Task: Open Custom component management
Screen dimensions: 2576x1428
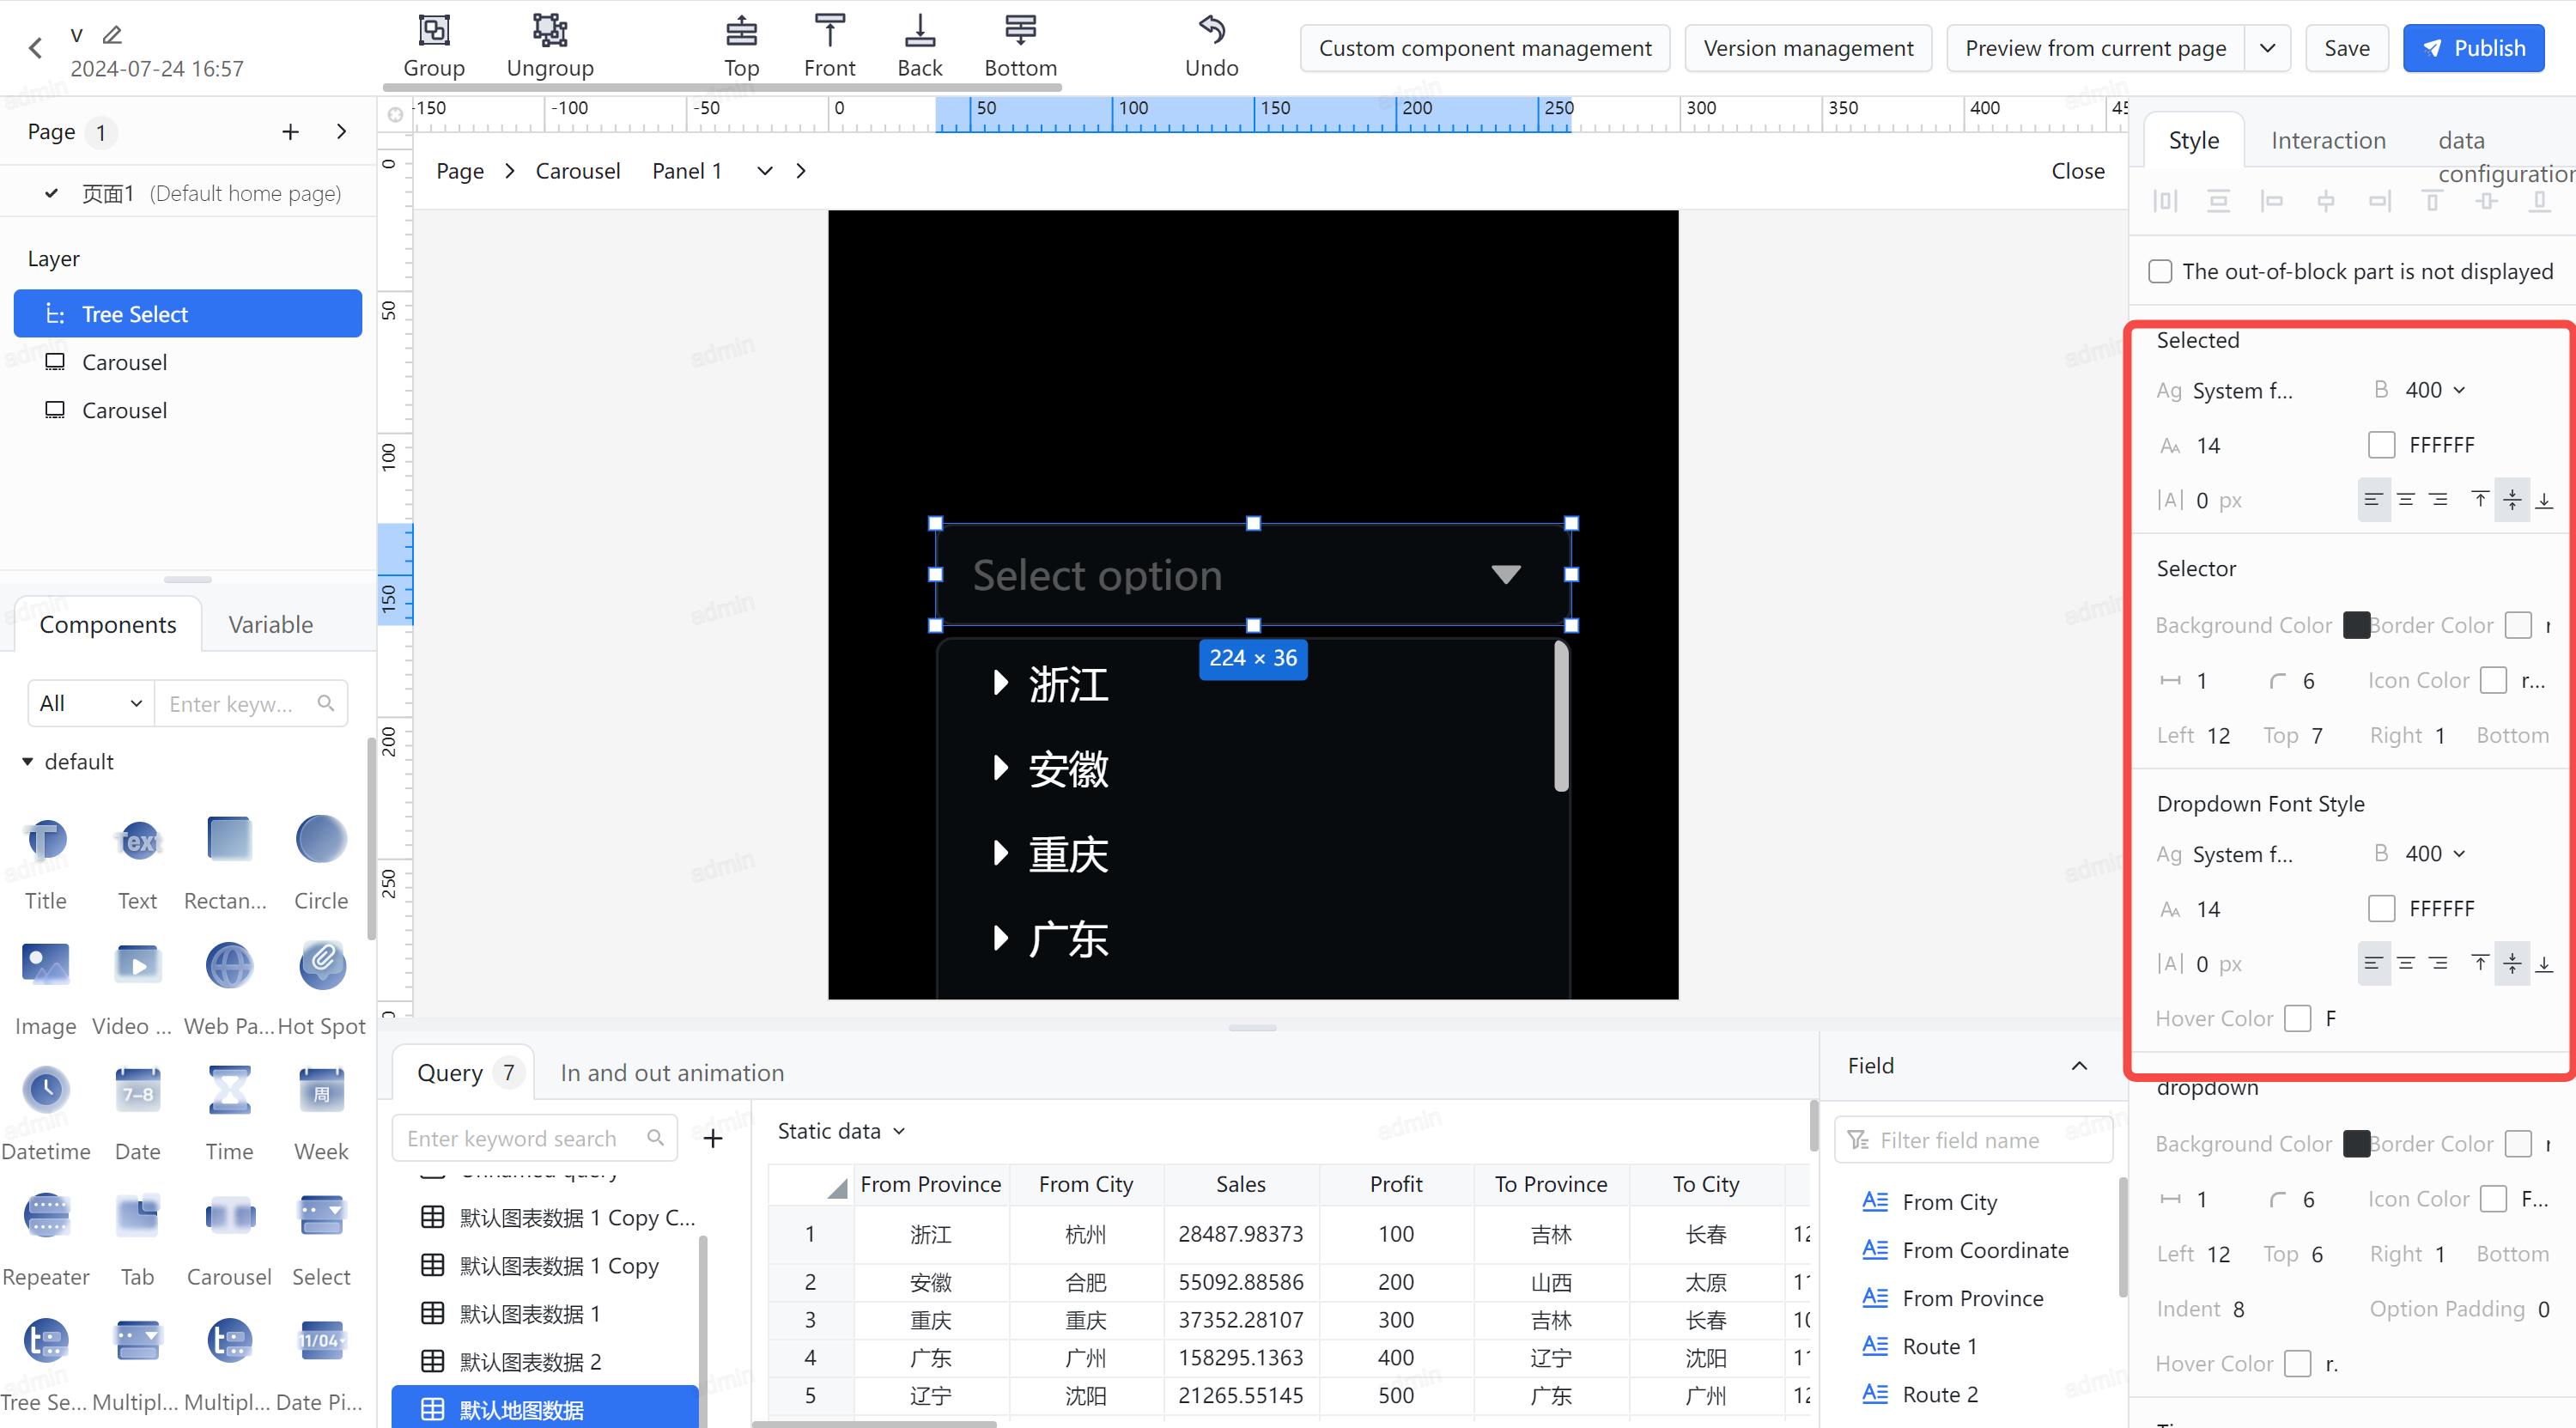Action: point(1485,48)
